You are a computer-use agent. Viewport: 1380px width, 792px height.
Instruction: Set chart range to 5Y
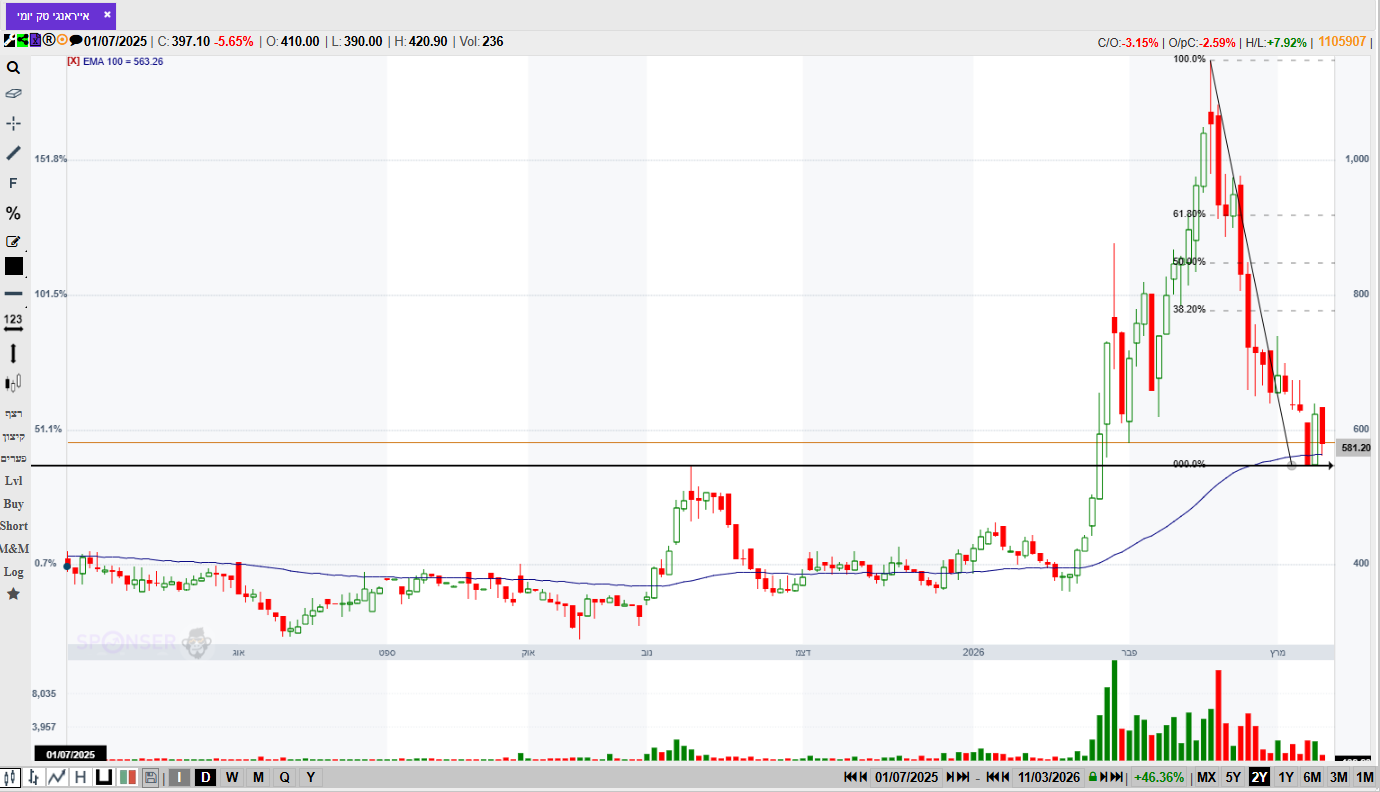point(1233,777)
